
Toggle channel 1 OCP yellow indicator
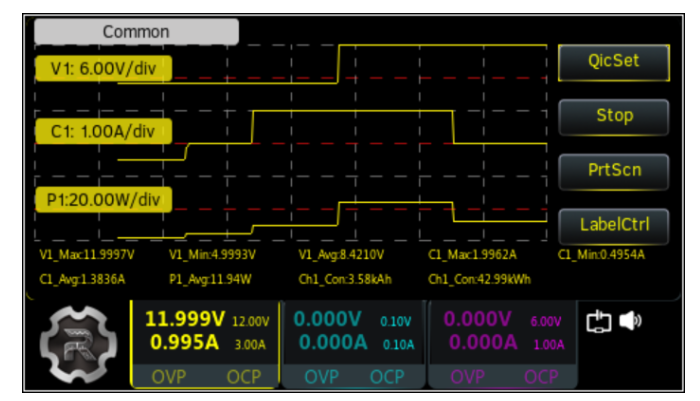pos(244,377)
